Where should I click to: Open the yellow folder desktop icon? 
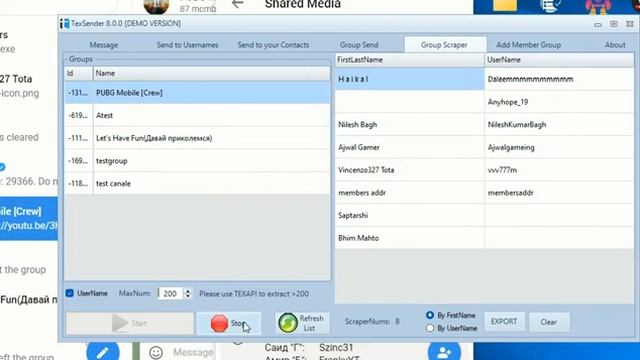[x=505, y=5]
